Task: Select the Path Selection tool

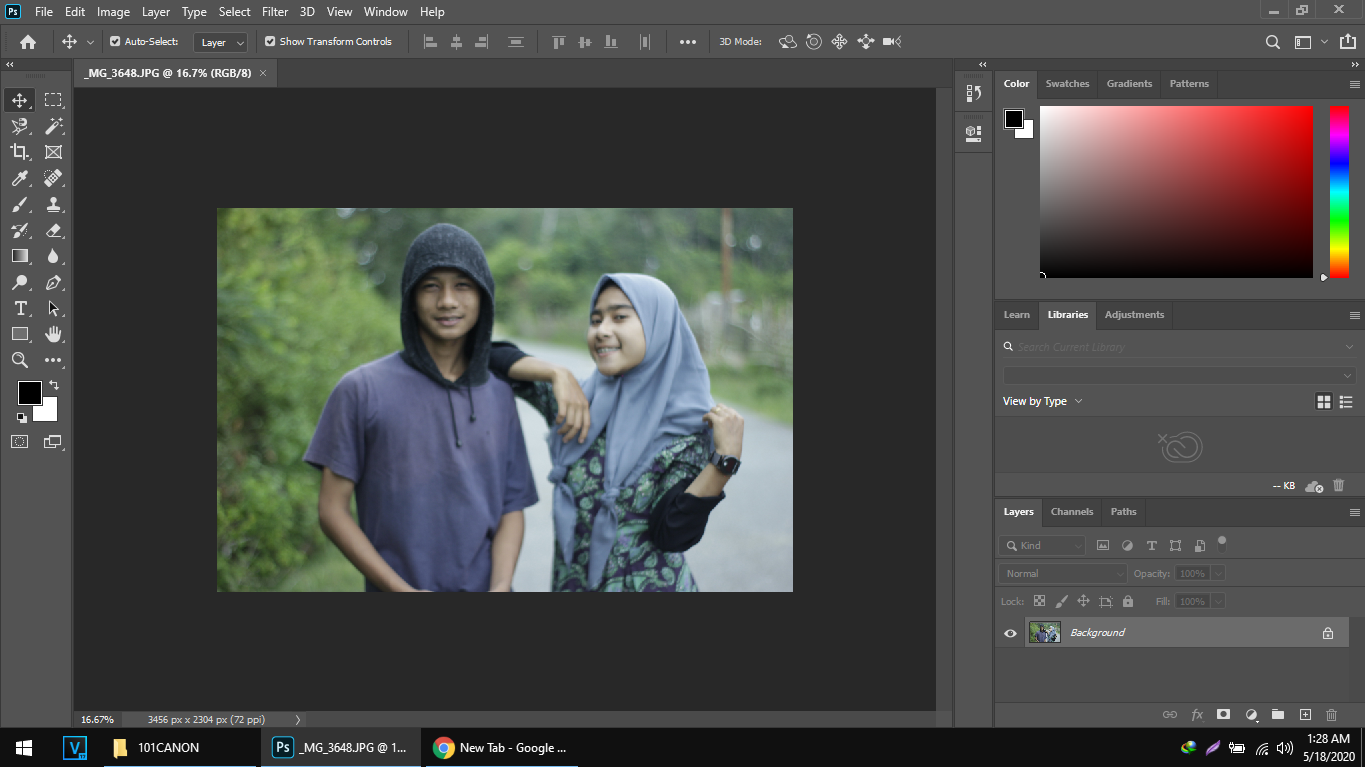Action: click(x=53, y=308)
